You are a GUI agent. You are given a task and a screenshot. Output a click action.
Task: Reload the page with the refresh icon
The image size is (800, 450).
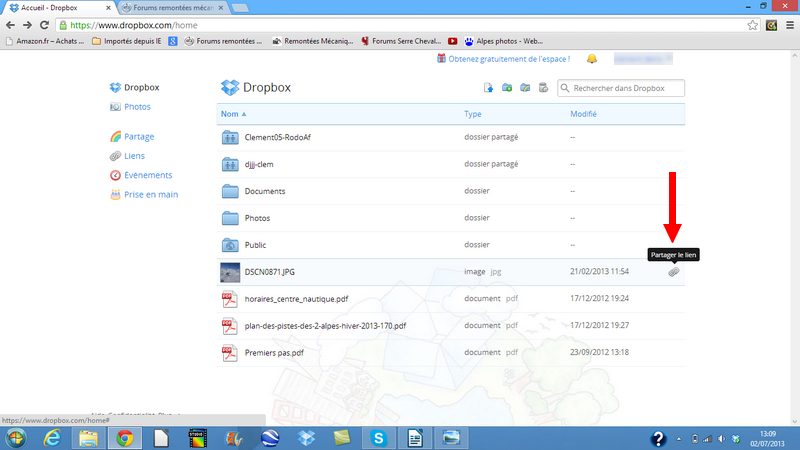coord(44,25)
